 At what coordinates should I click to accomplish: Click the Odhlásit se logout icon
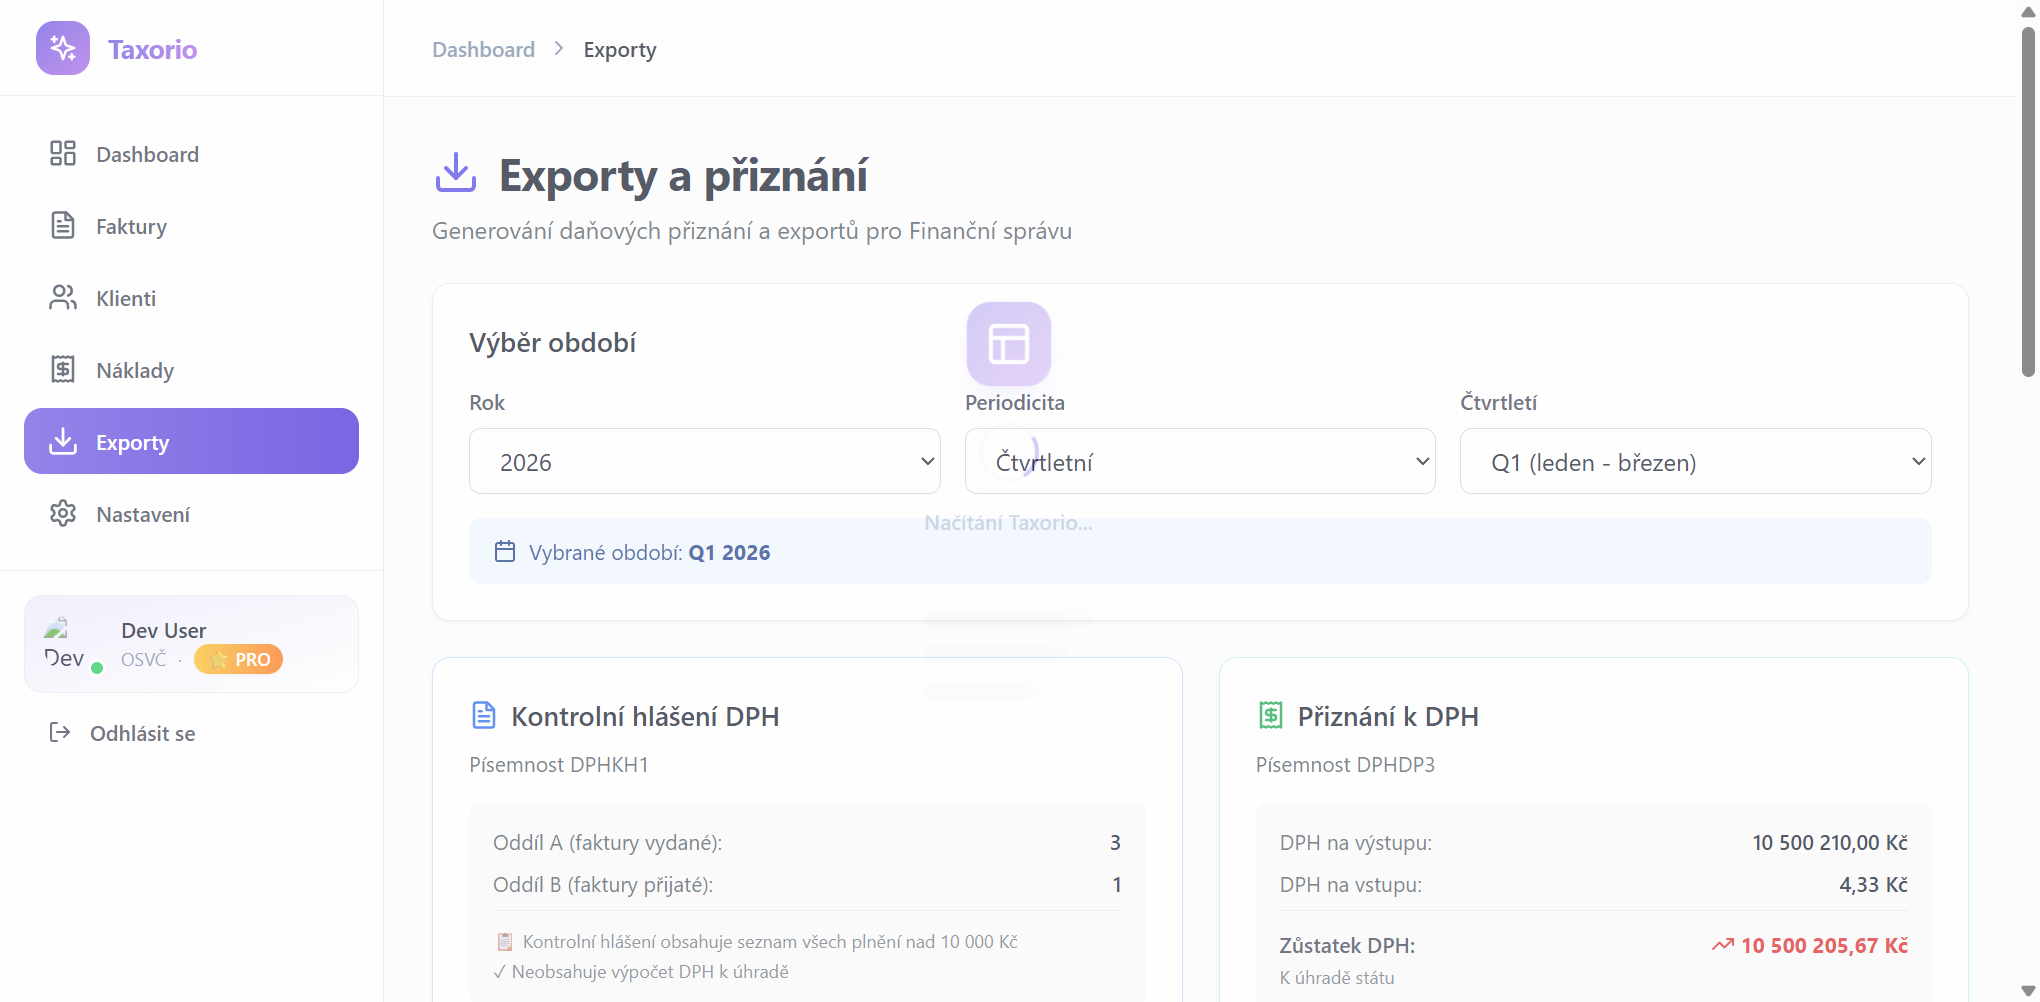coord(60,733)
